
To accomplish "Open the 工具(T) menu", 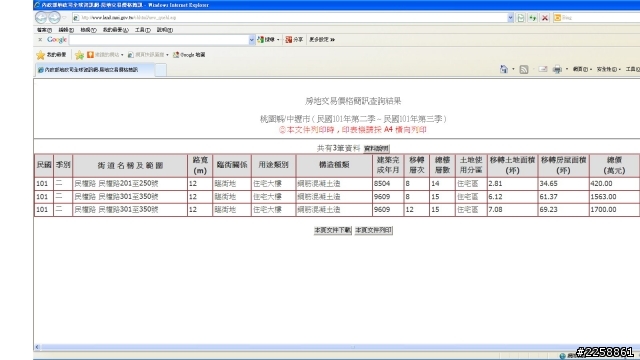I will pyautogui.click(x=142, y=30).
